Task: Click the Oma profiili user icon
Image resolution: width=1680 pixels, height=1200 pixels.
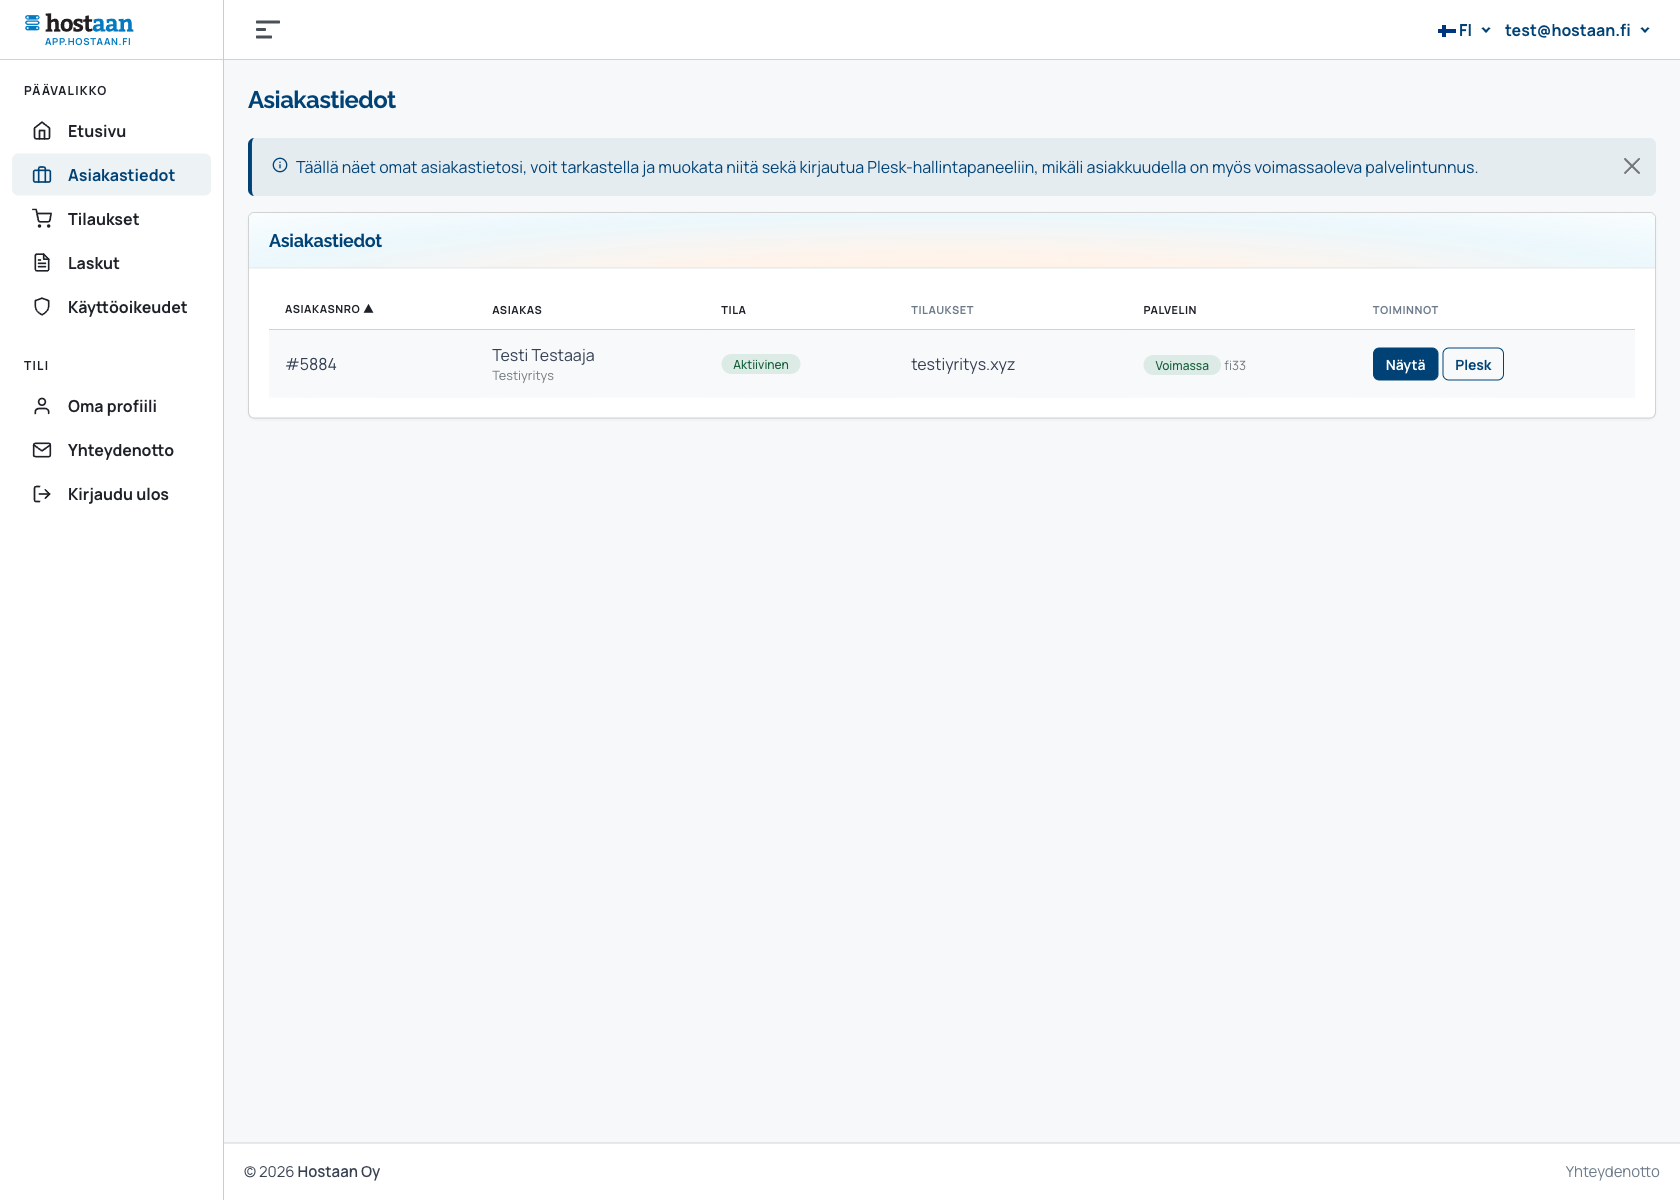Action: tap(42, 406)
